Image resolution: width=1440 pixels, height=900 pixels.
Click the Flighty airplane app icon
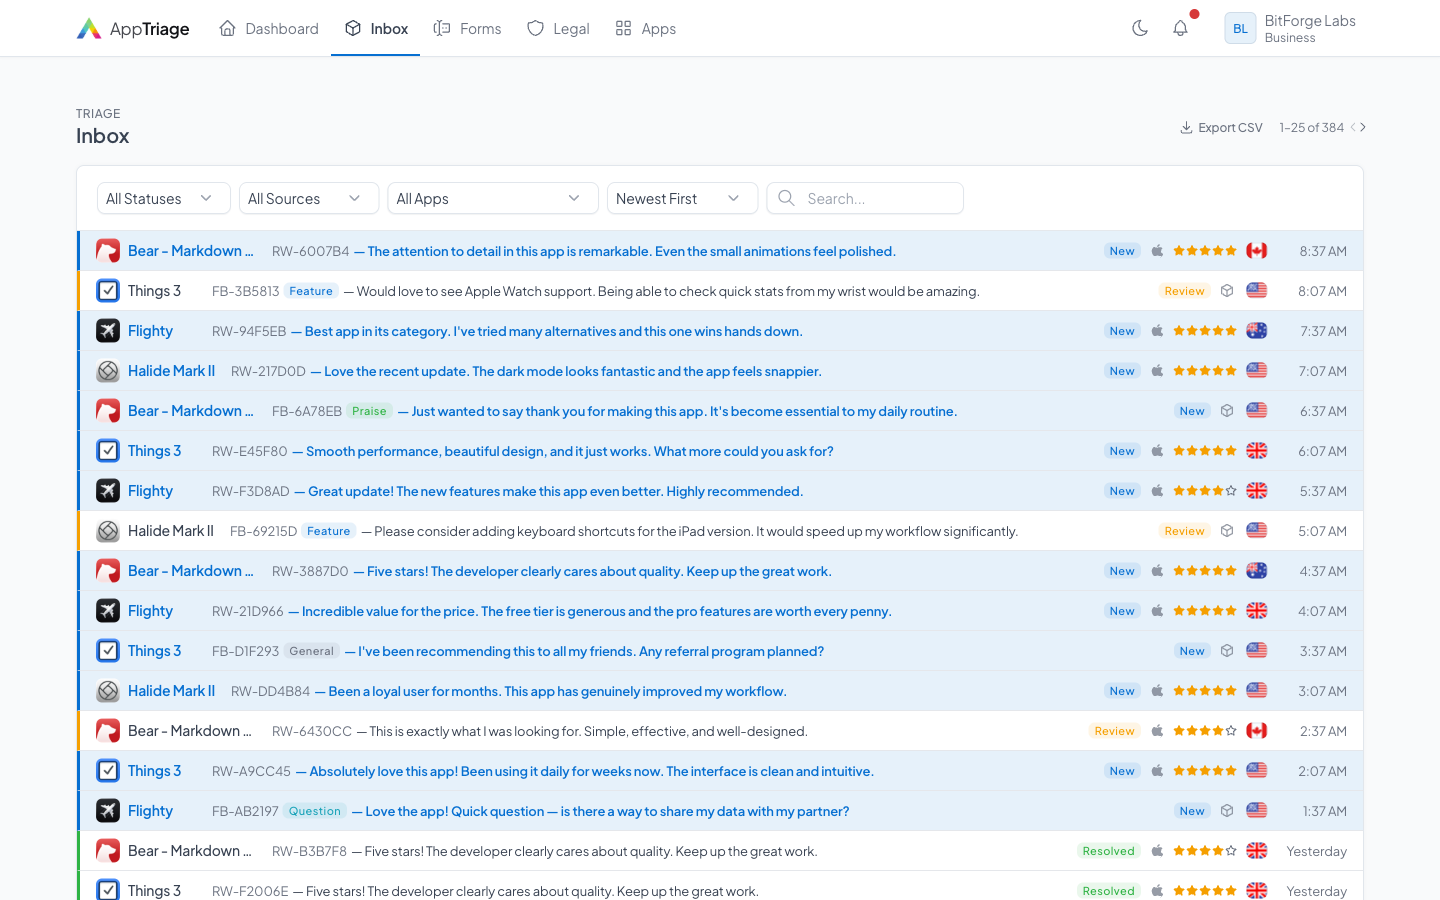tap(107, 330)
